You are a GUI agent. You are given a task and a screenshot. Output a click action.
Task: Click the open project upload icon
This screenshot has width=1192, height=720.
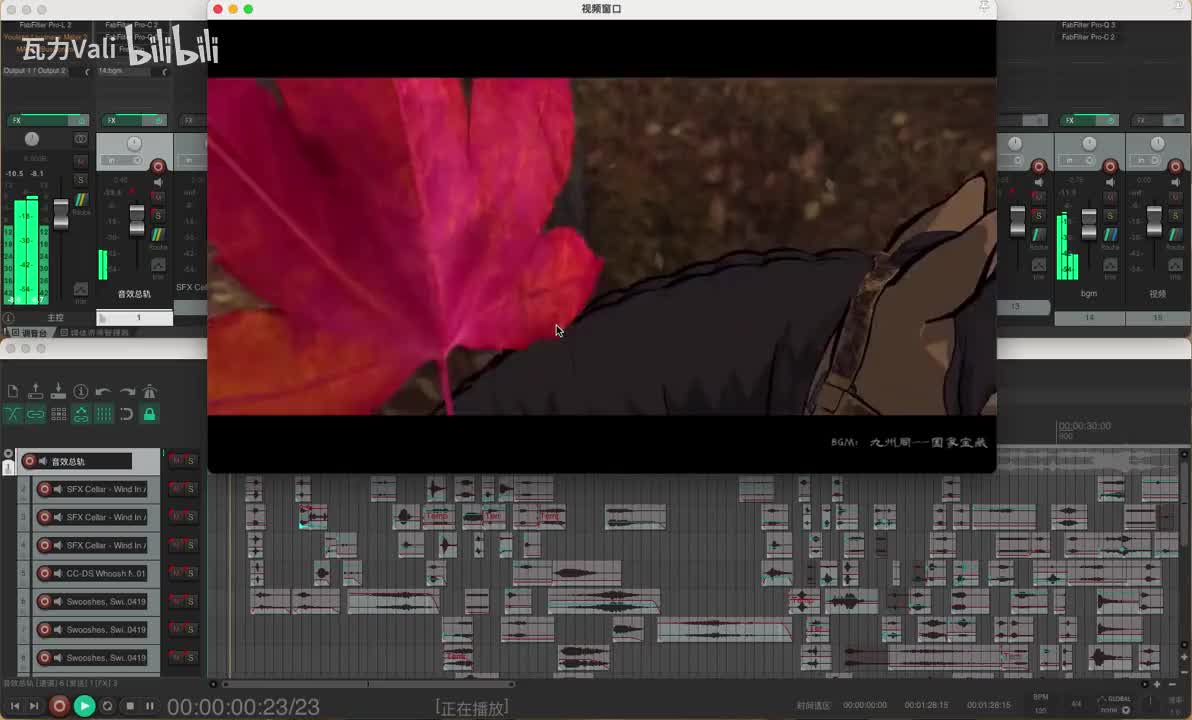[x=35, y=392]
